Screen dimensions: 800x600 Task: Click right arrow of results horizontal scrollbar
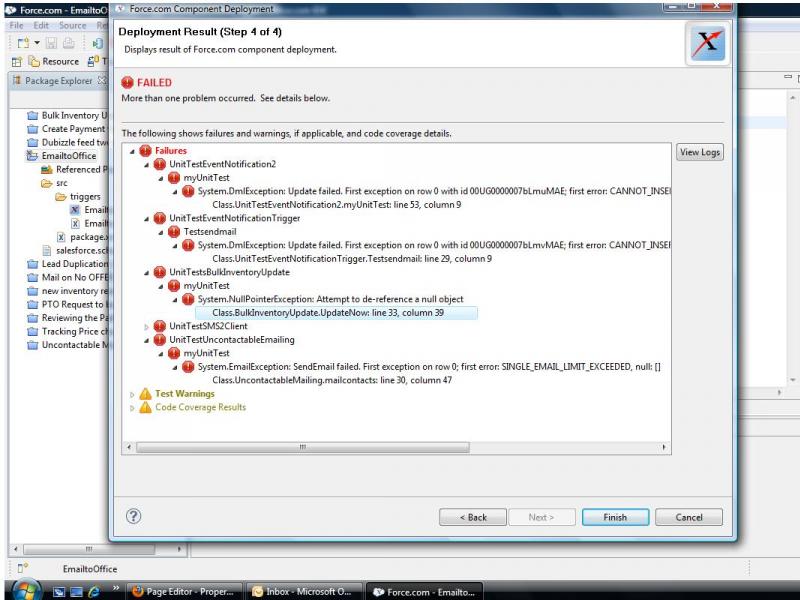tap(664, 447)
